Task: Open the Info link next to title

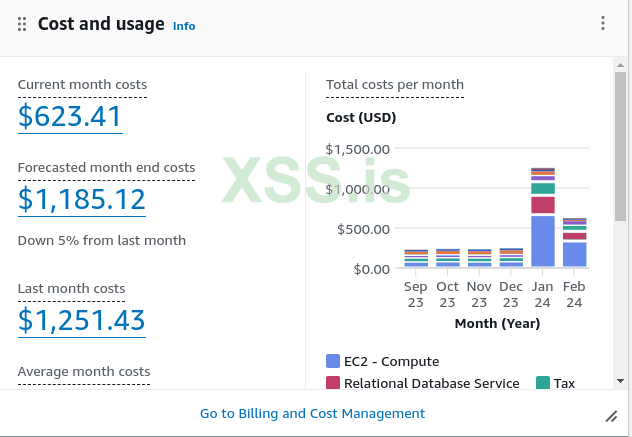Action: tap(184, 26)
